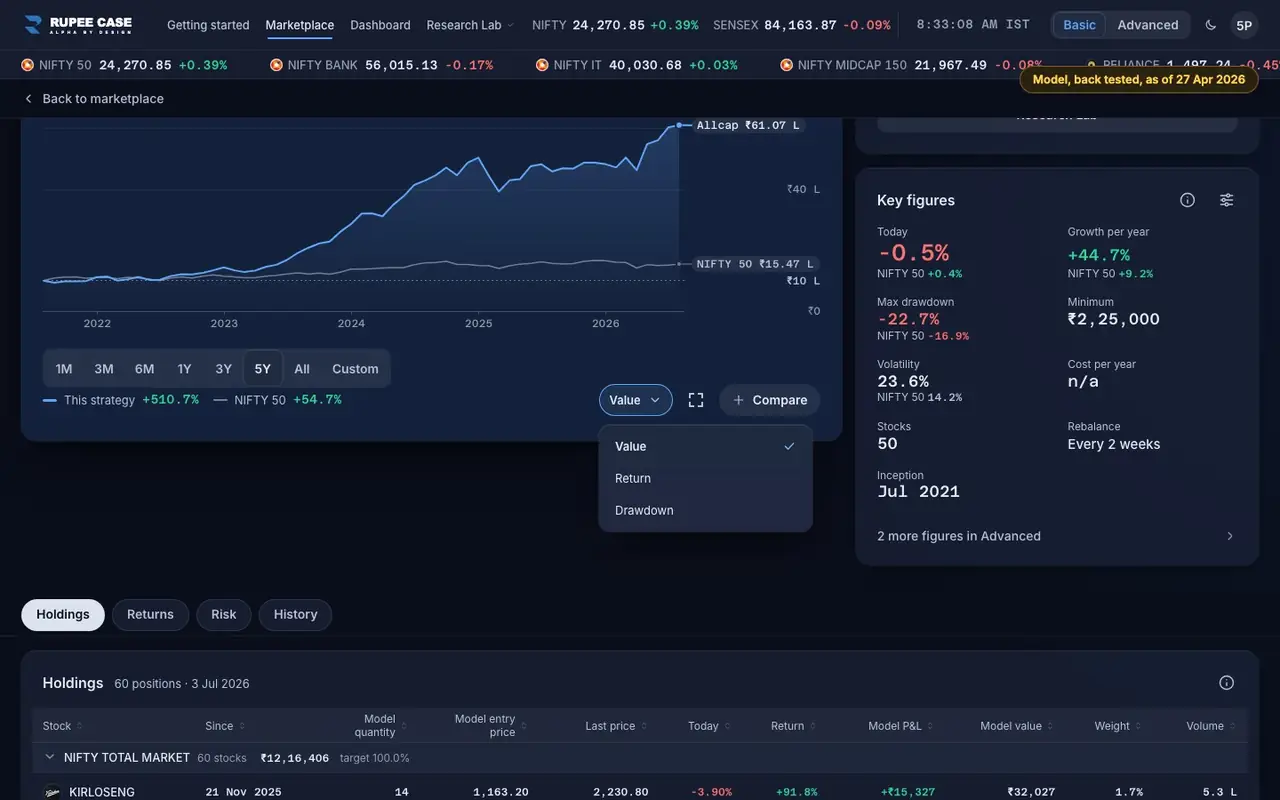Click the KIRLOSENG stock logo
This screenshot has height=800, width=1280.
point(52,792)
